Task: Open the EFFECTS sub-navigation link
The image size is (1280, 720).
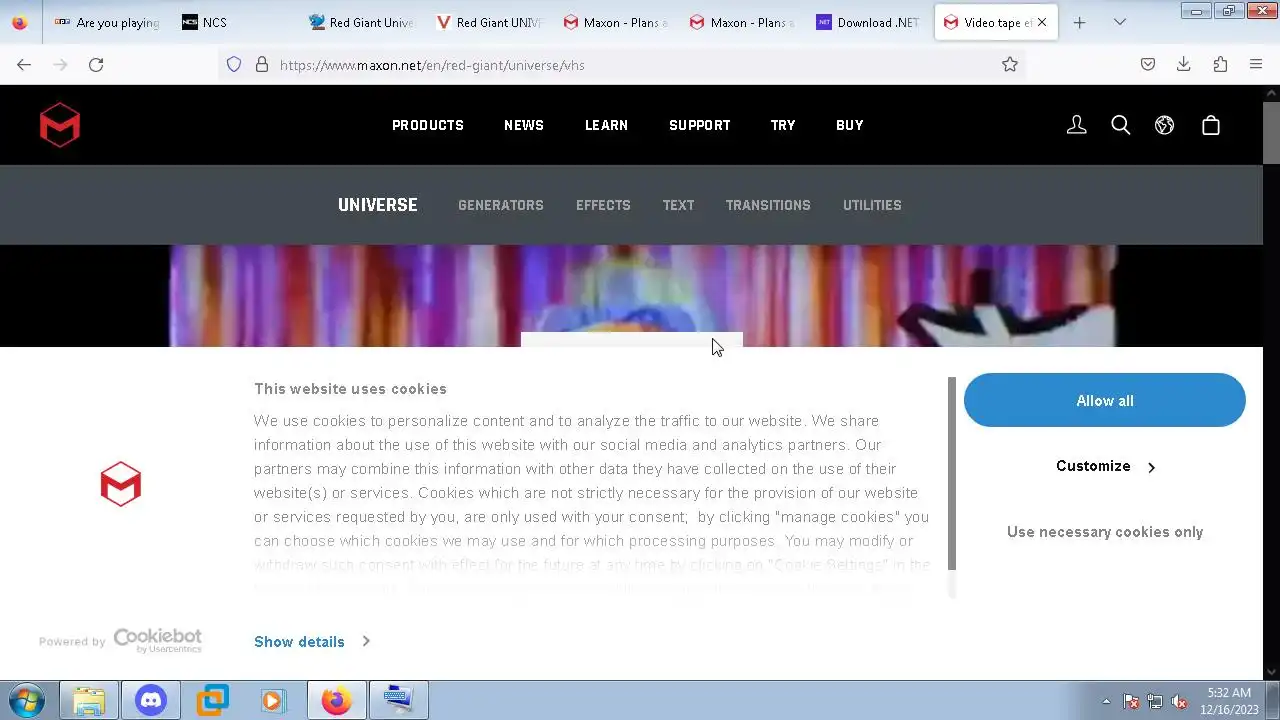Action: pyautogui.click(x=603, y=205)
